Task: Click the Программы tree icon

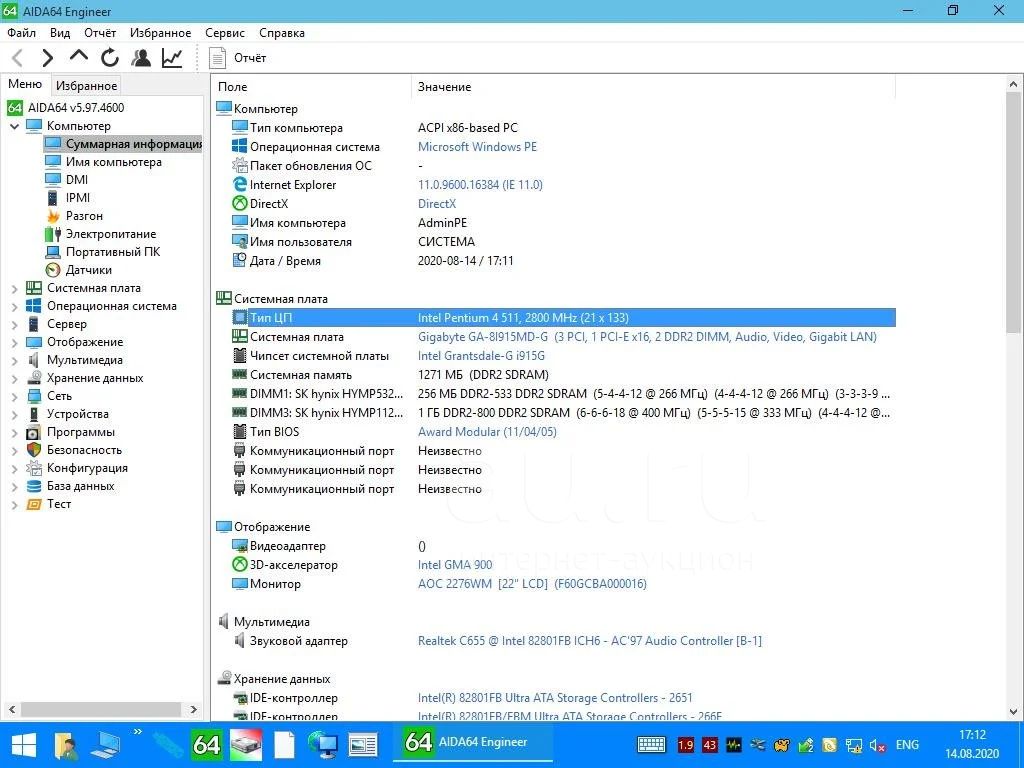Action: 34,432
